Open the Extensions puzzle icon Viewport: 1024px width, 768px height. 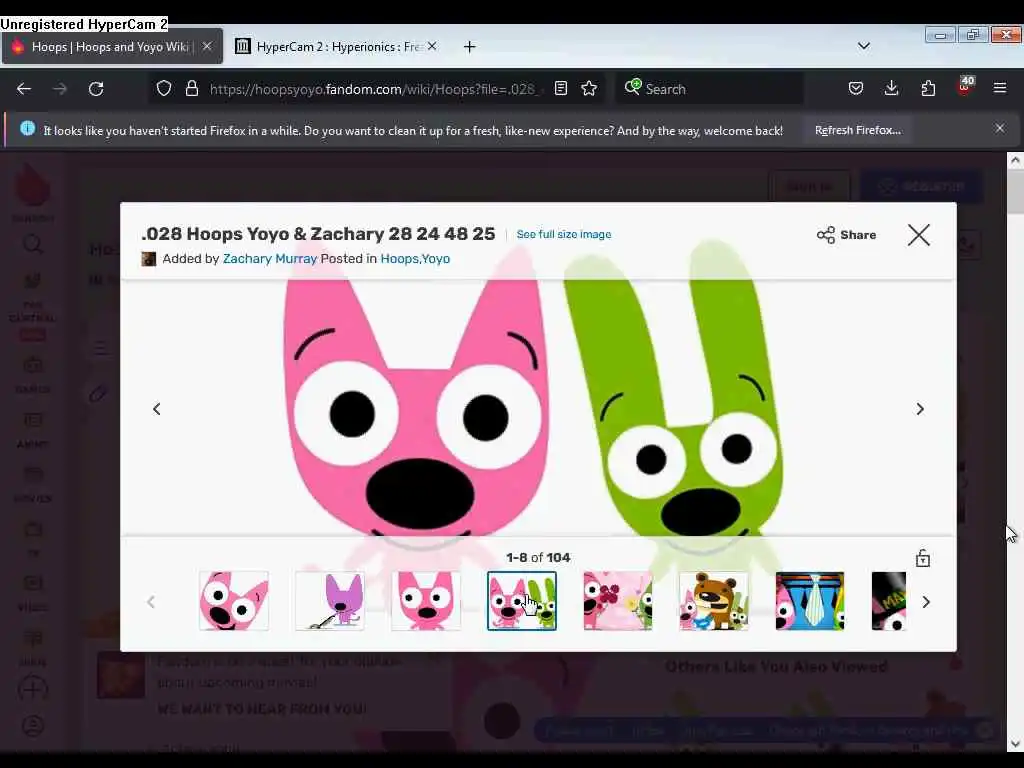click(x=928, y=89)
